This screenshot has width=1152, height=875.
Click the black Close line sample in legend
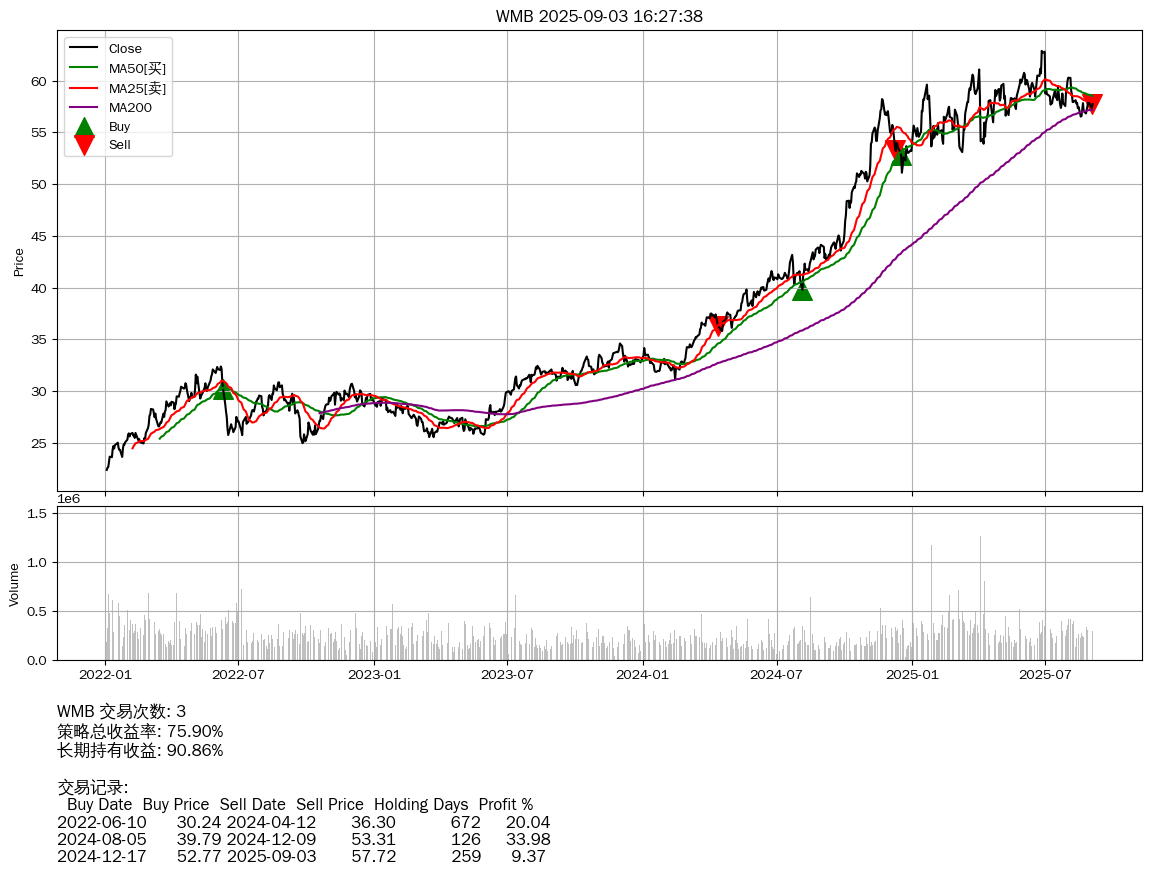point(84,49)
